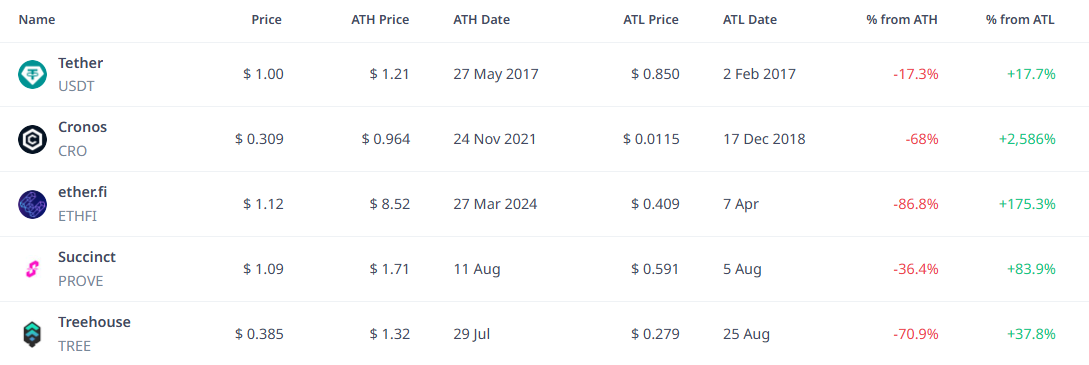Click the Treehouse coin logo icon

[x=32, y=333]
